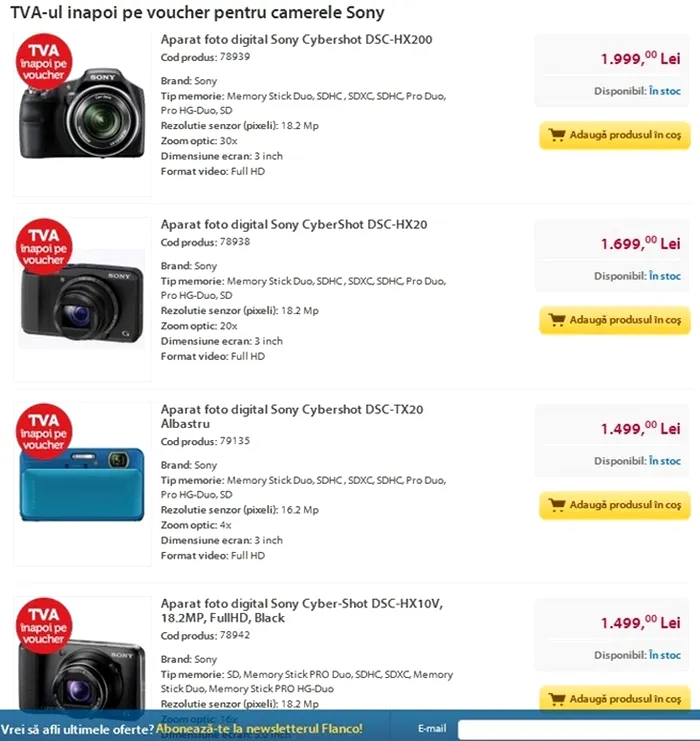View DSC-HX20 camera product image
Screen dimensions: 700x741
pyautogui.click(x=82, y=299)
